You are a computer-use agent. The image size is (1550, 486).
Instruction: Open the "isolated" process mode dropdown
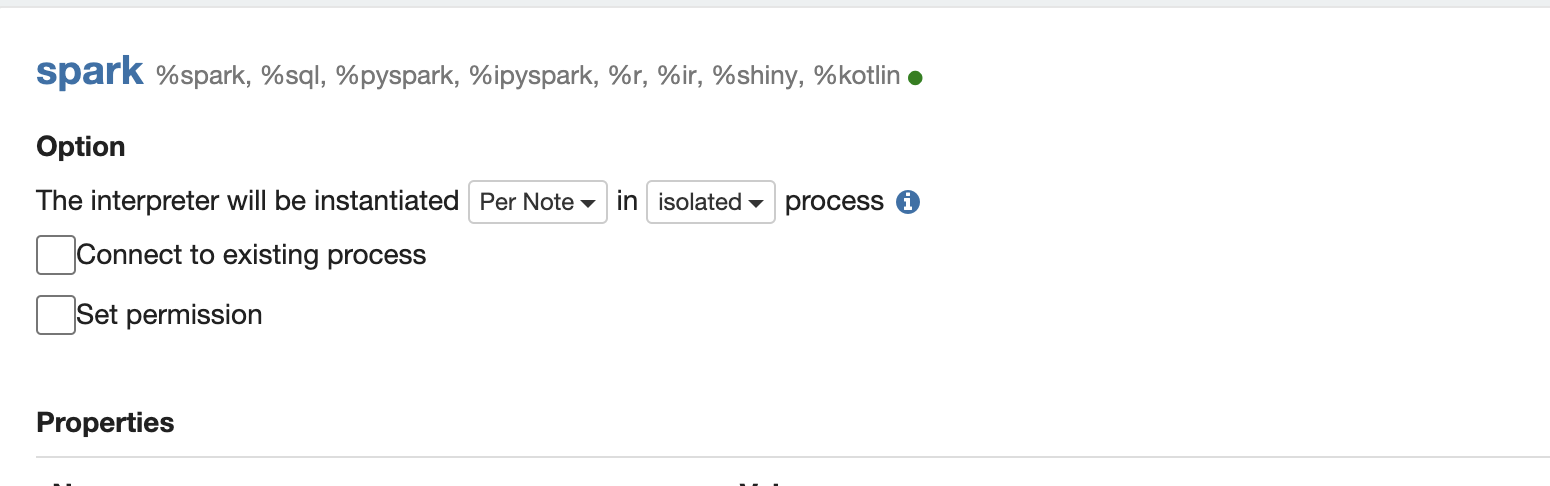pyautogui.click(x=711, y=202)
